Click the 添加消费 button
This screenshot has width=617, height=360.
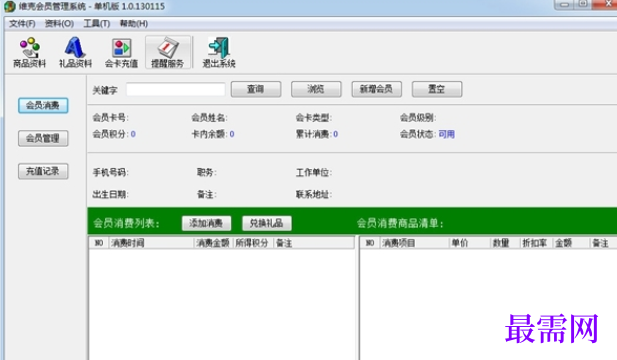[x=206, y=223]
